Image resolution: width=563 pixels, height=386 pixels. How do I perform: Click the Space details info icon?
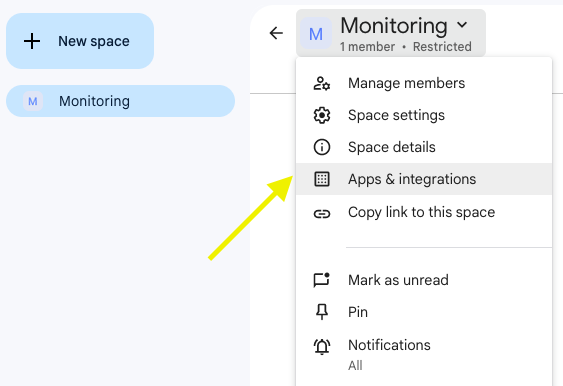[x=322, y=147]
